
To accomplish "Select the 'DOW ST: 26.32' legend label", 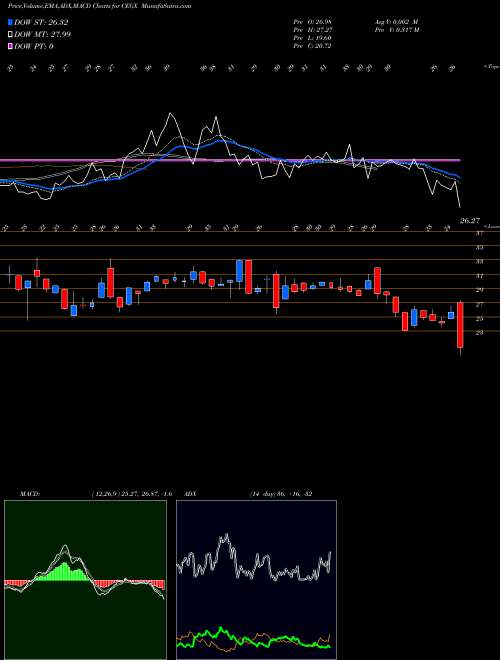I will coord(41,23).
